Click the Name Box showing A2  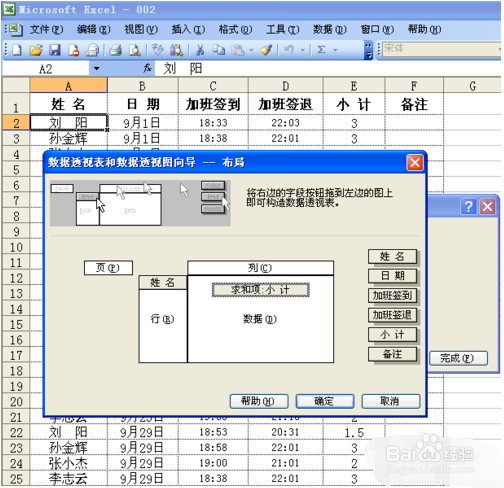coord(46,69)
